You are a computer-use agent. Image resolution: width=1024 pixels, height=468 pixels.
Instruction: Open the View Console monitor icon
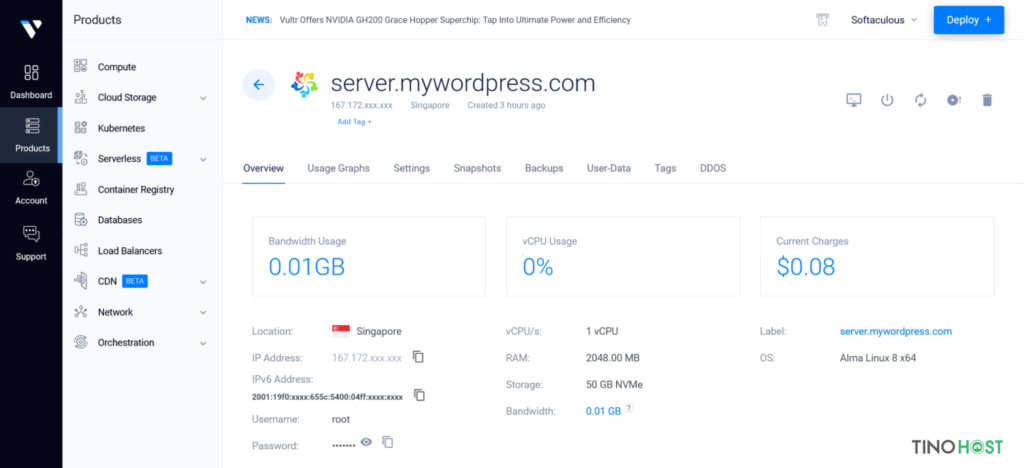pos(854,100)
